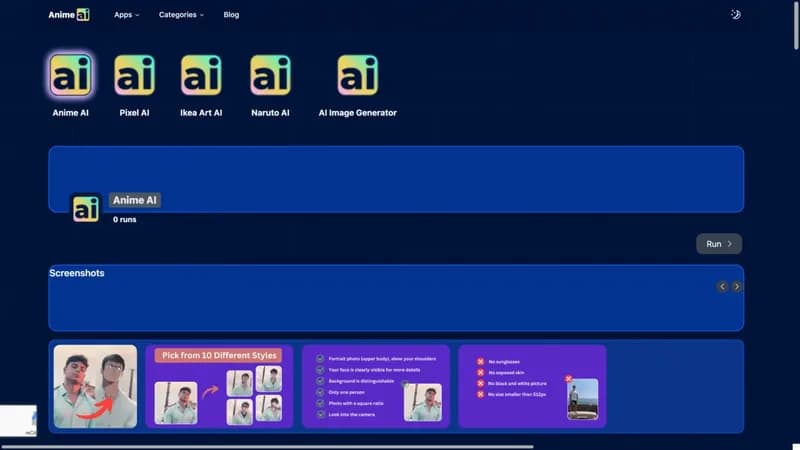
Task: Click the Anime ai logo in header
Action: click(x=69, y=15)
